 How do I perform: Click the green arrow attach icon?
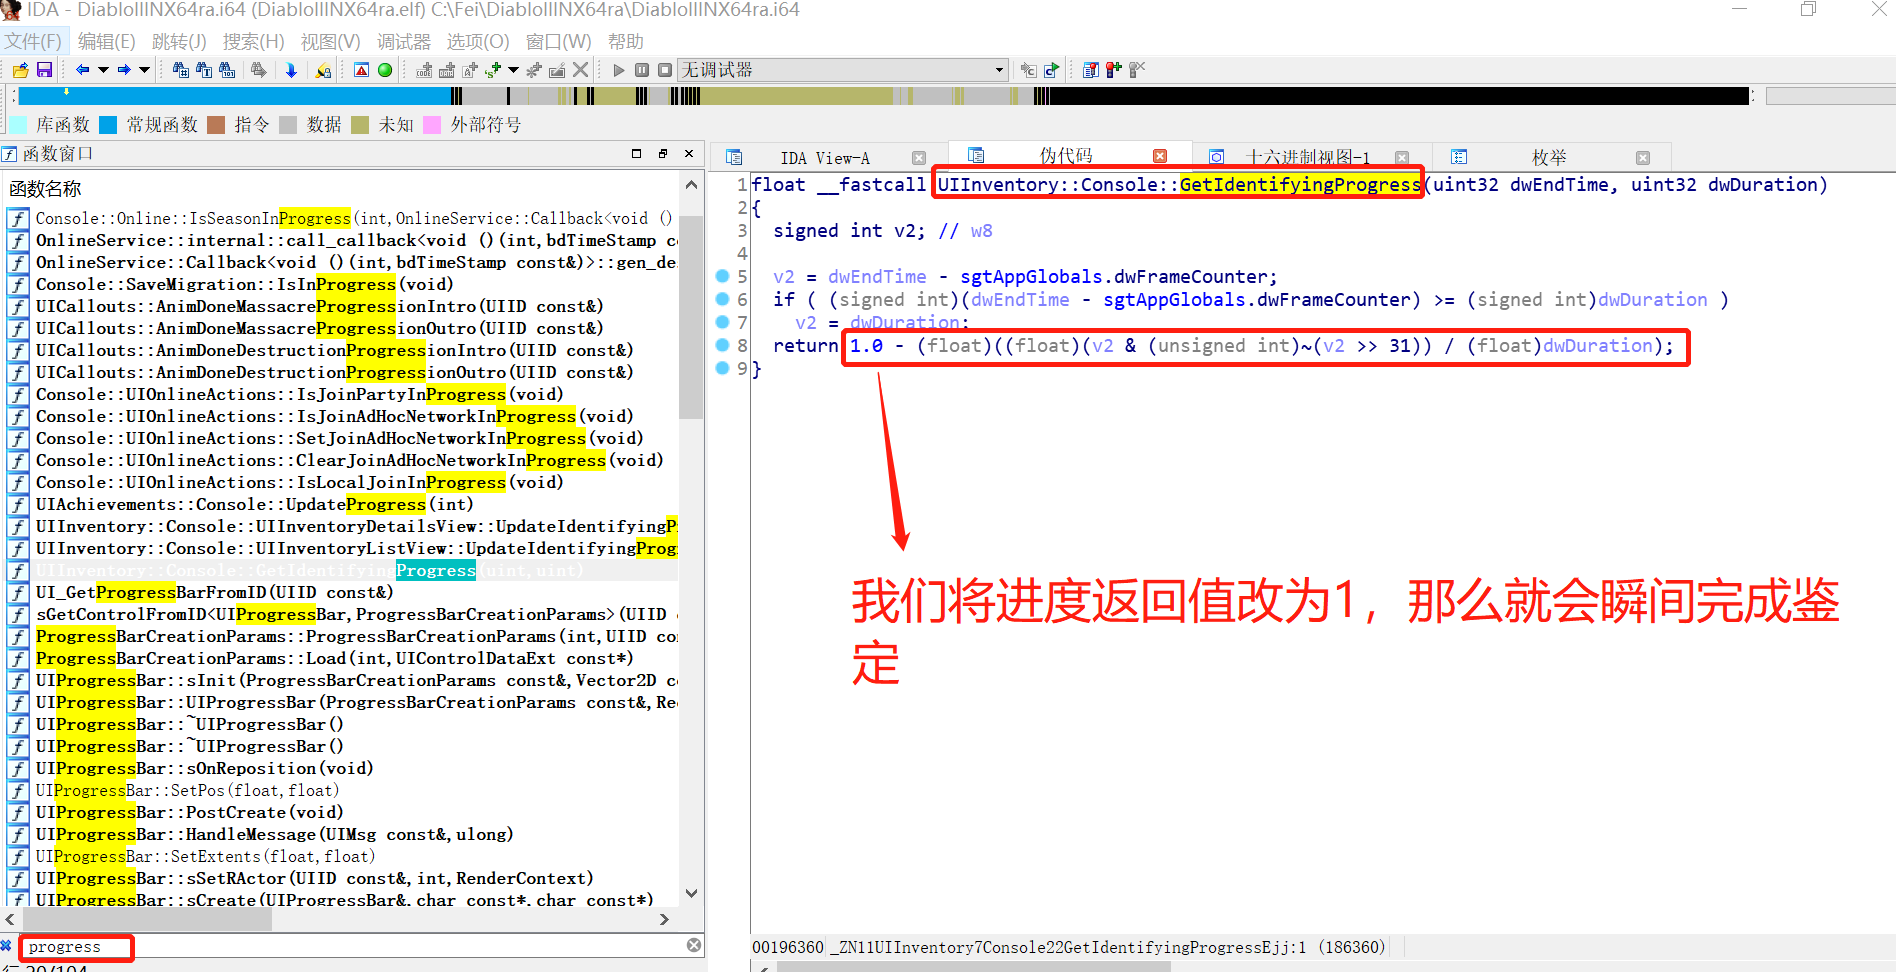click(1051, 70)
